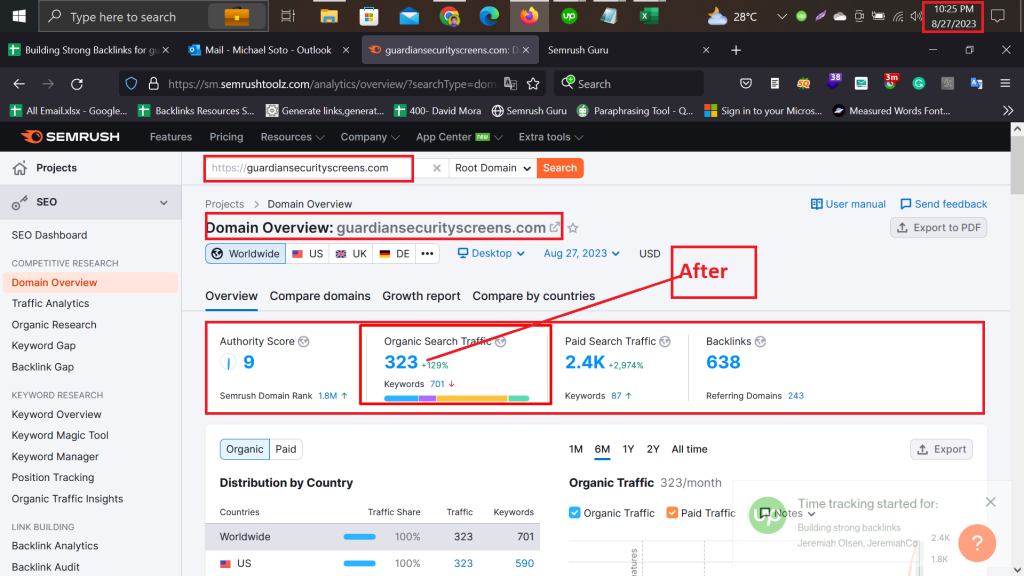
Task: Click the domain search input field
Action: (309, 168)
